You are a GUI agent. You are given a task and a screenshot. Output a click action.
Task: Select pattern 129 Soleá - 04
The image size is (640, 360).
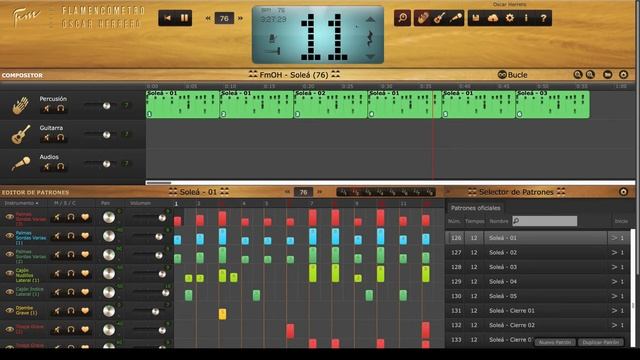click(538, 282)
